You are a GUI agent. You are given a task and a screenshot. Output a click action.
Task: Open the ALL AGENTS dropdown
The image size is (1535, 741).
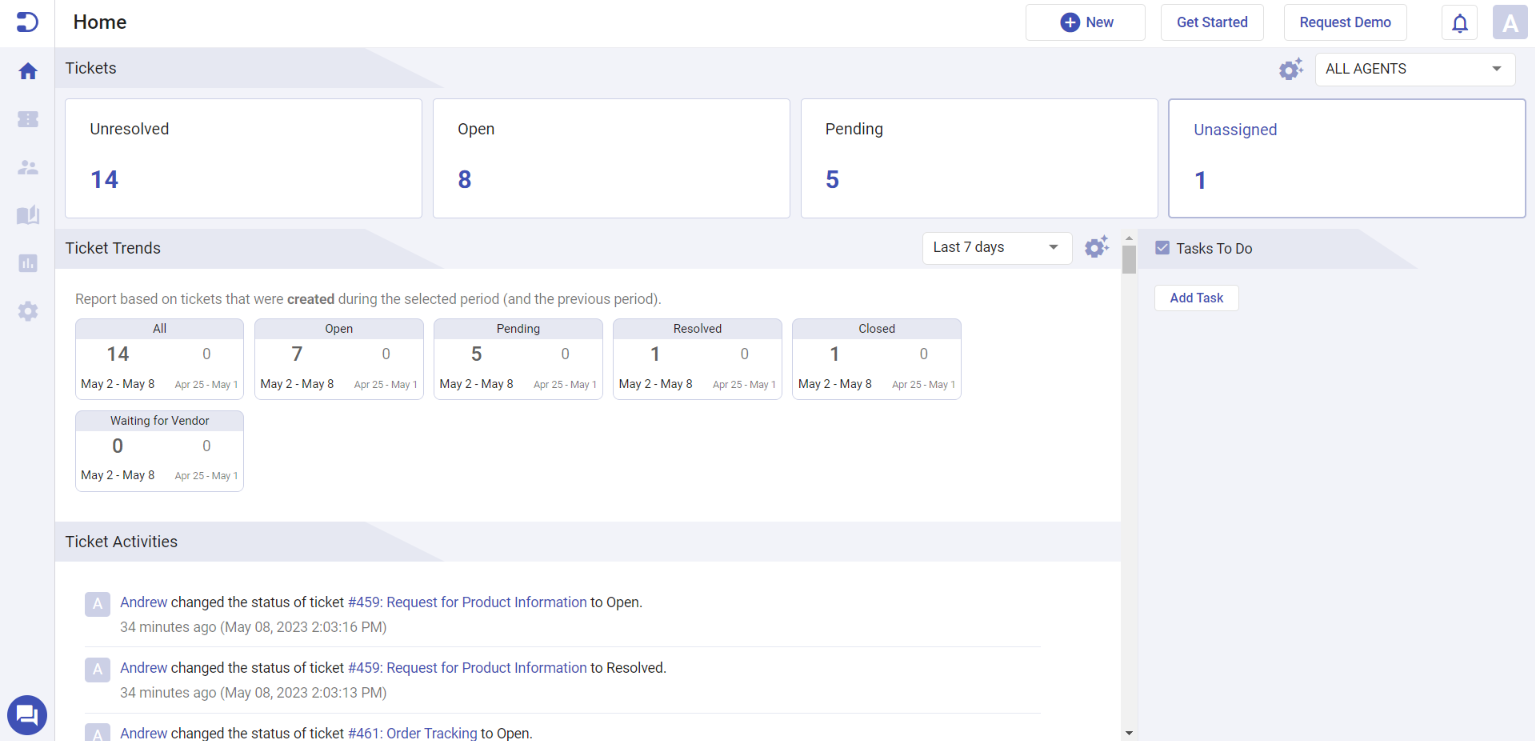[x=1414, y=68]
